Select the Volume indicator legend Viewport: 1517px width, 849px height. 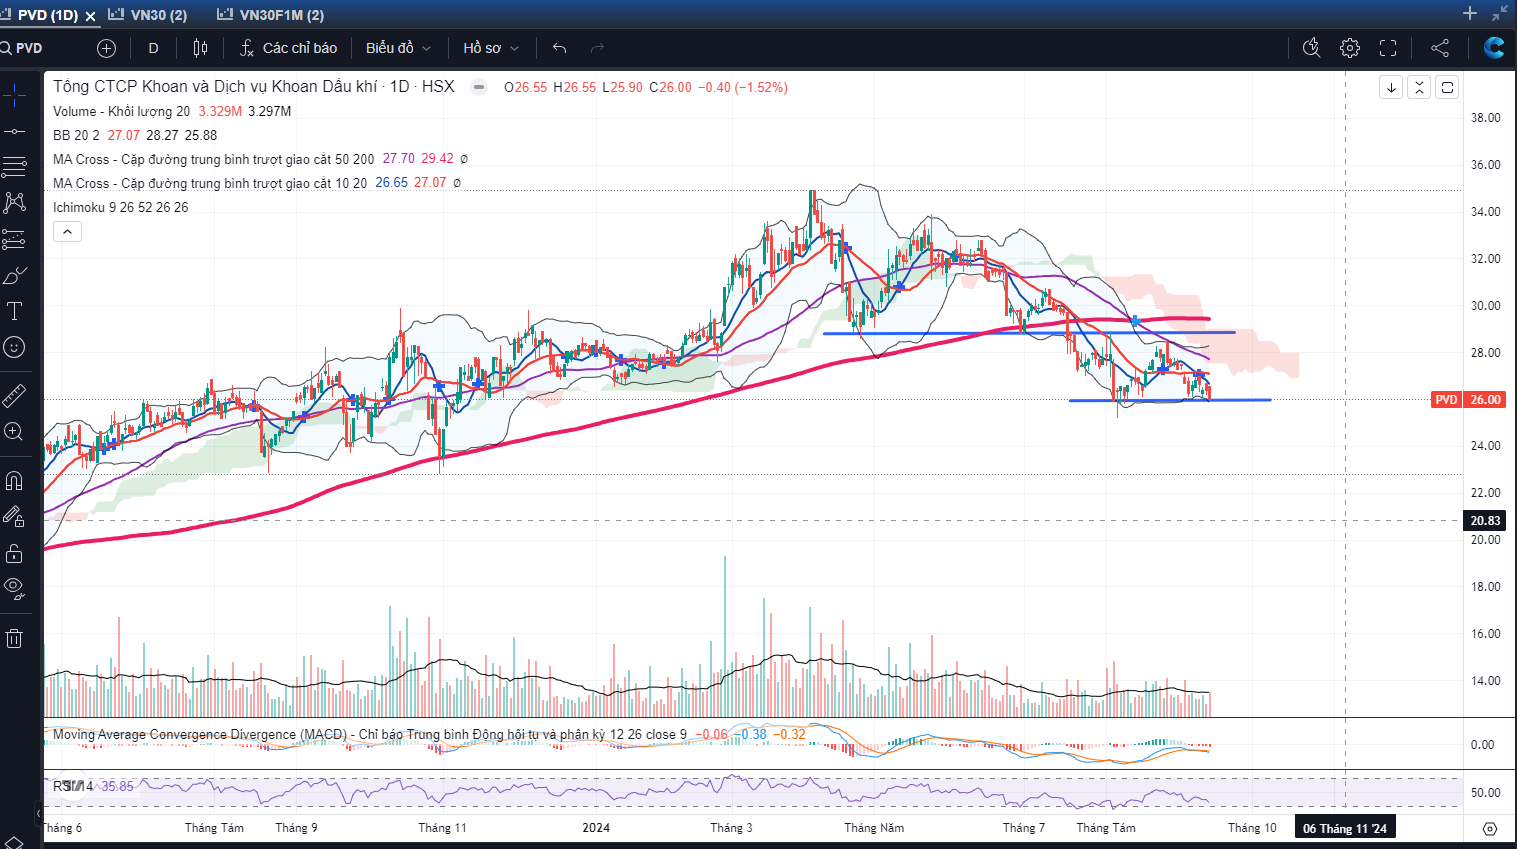click(121, 111)
